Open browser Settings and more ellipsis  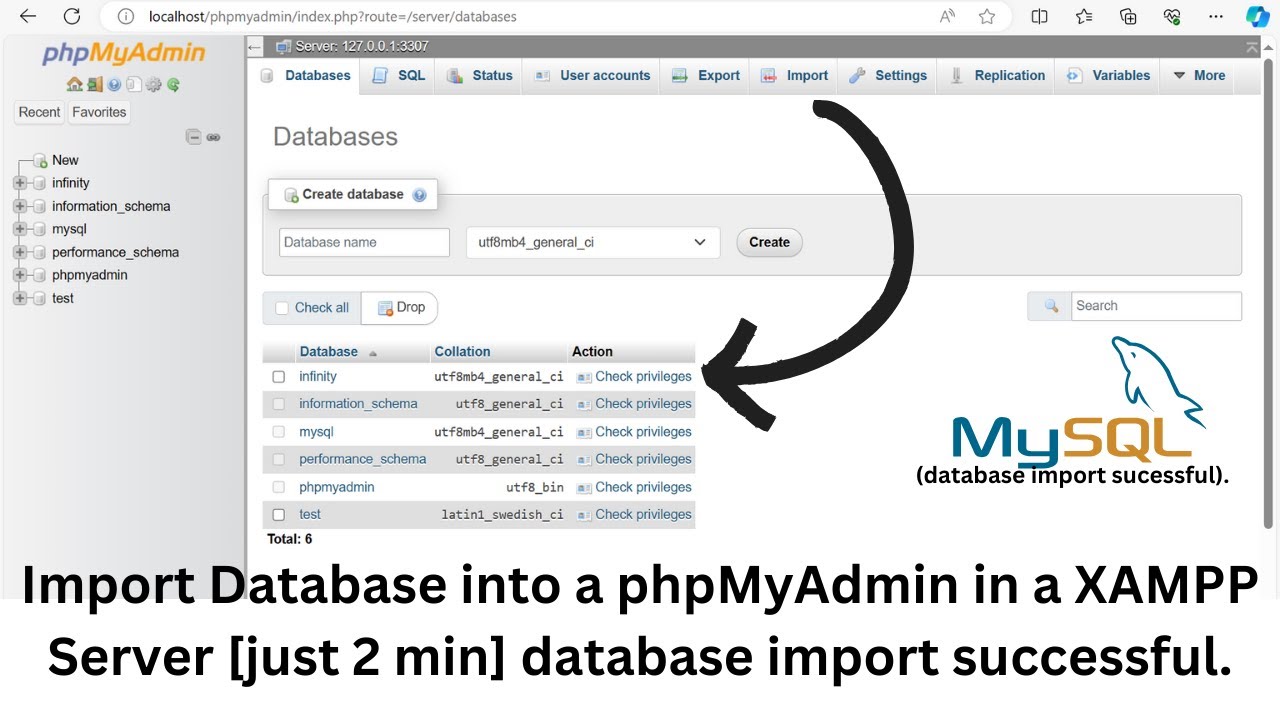click(x=1216, y=16)
